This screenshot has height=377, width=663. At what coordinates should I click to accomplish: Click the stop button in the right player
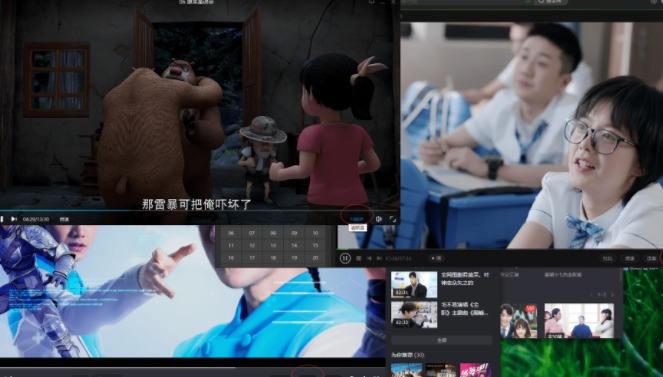click(x=359, y=258)
